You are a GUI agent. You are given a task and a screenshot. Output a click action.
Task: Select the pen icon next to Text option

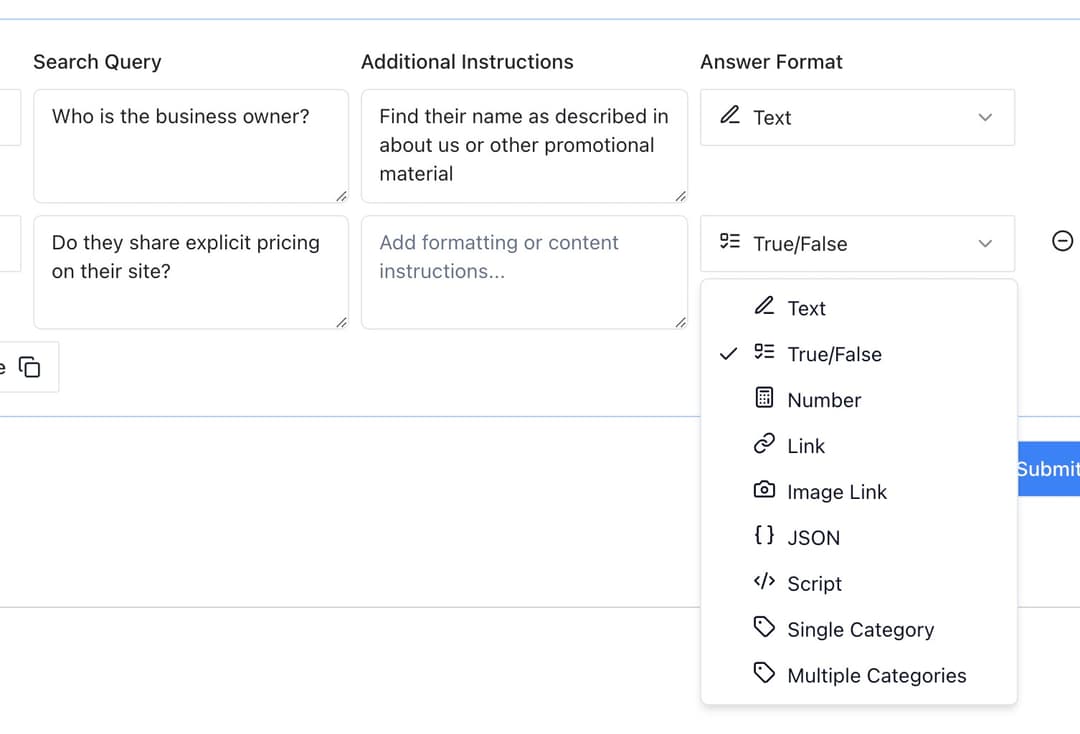tap(762, 307)
